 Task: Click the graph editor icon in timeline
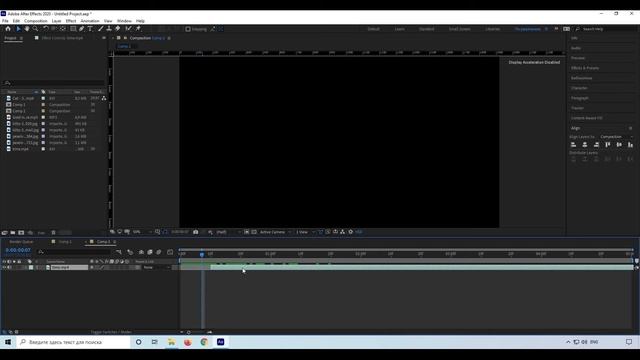click(170, 252)
